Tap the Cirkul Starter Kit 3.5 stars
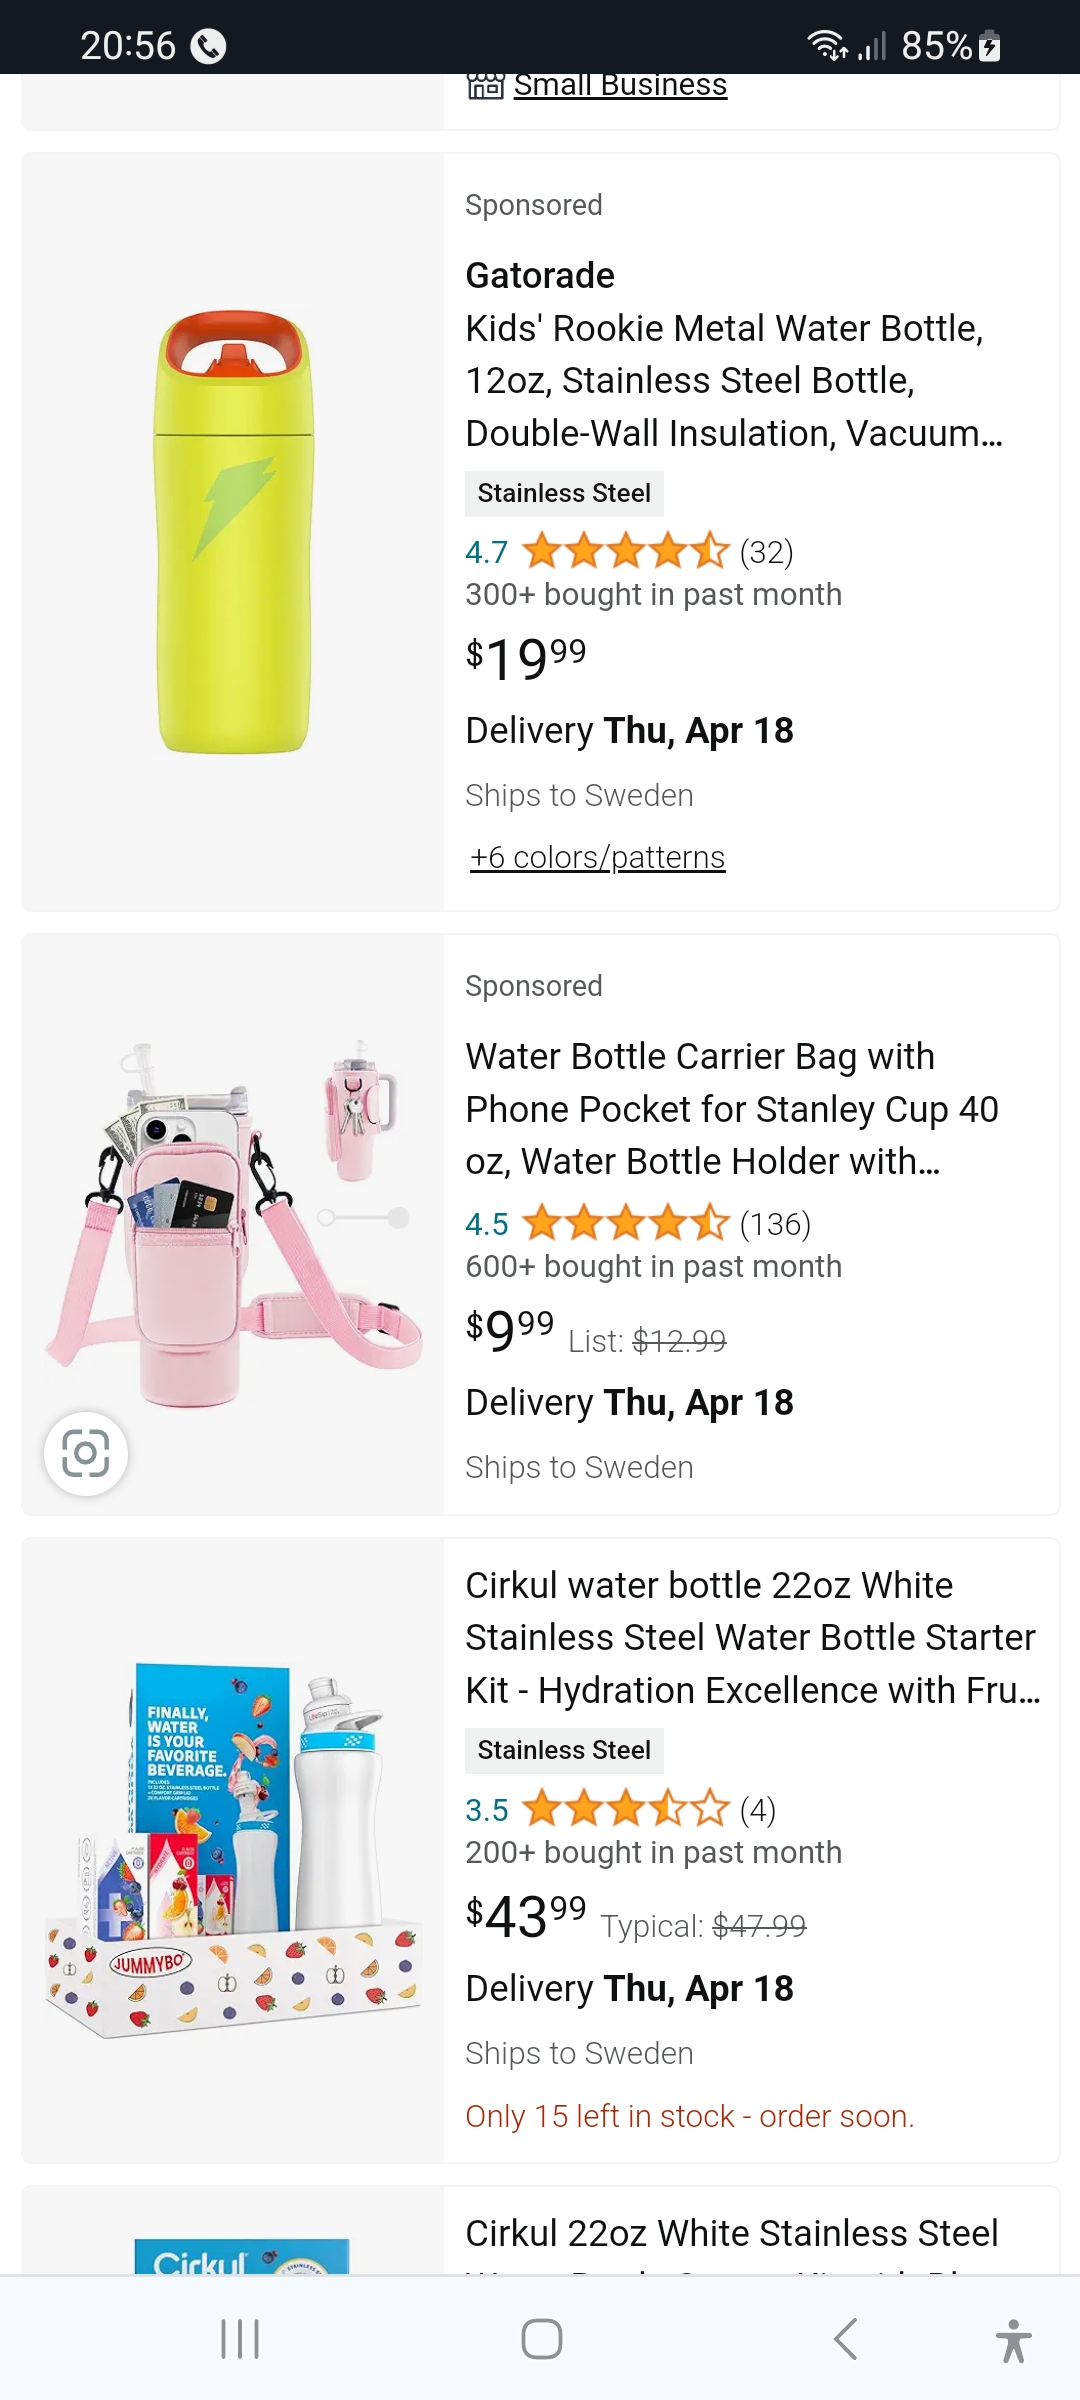This screenshot has width=1080, height=2400. (625, 1809)
